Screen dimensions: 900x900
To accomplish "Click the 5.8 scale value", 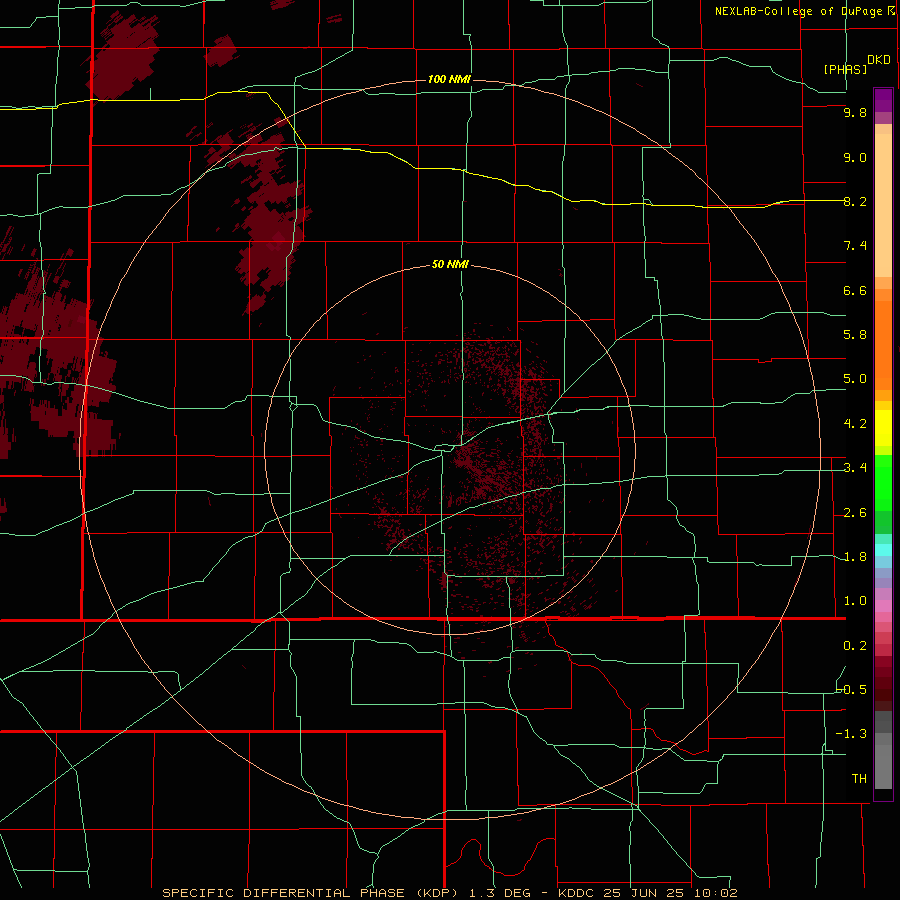I will (855, 335).
